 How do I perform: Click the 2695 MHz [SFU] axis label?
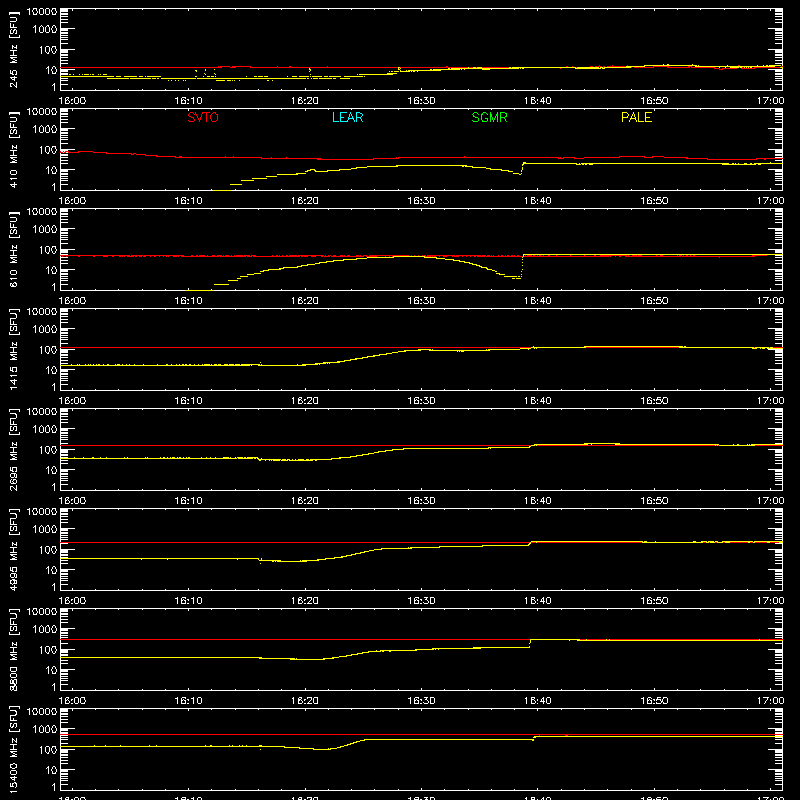pyautogui.click(x=14, y=449)
